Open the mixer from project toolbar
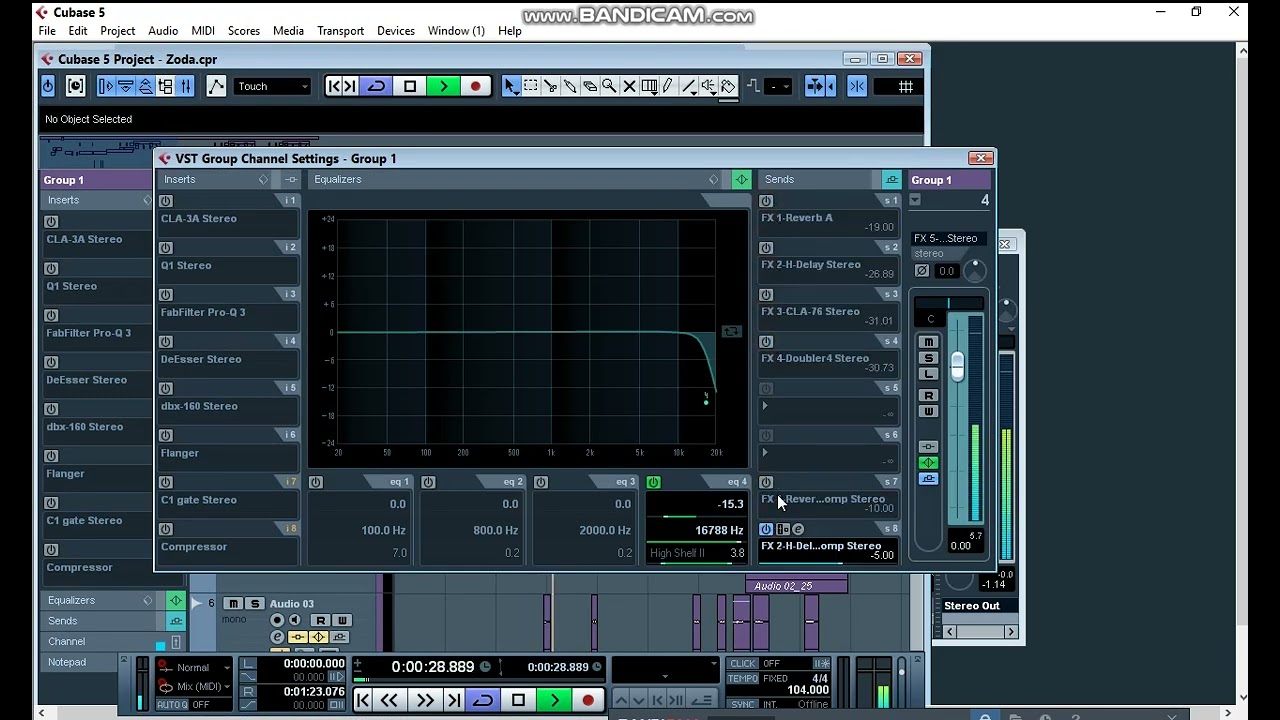The height and width of the screenshot is (720, 1280). pyautogui.click(x=185, y=87)
